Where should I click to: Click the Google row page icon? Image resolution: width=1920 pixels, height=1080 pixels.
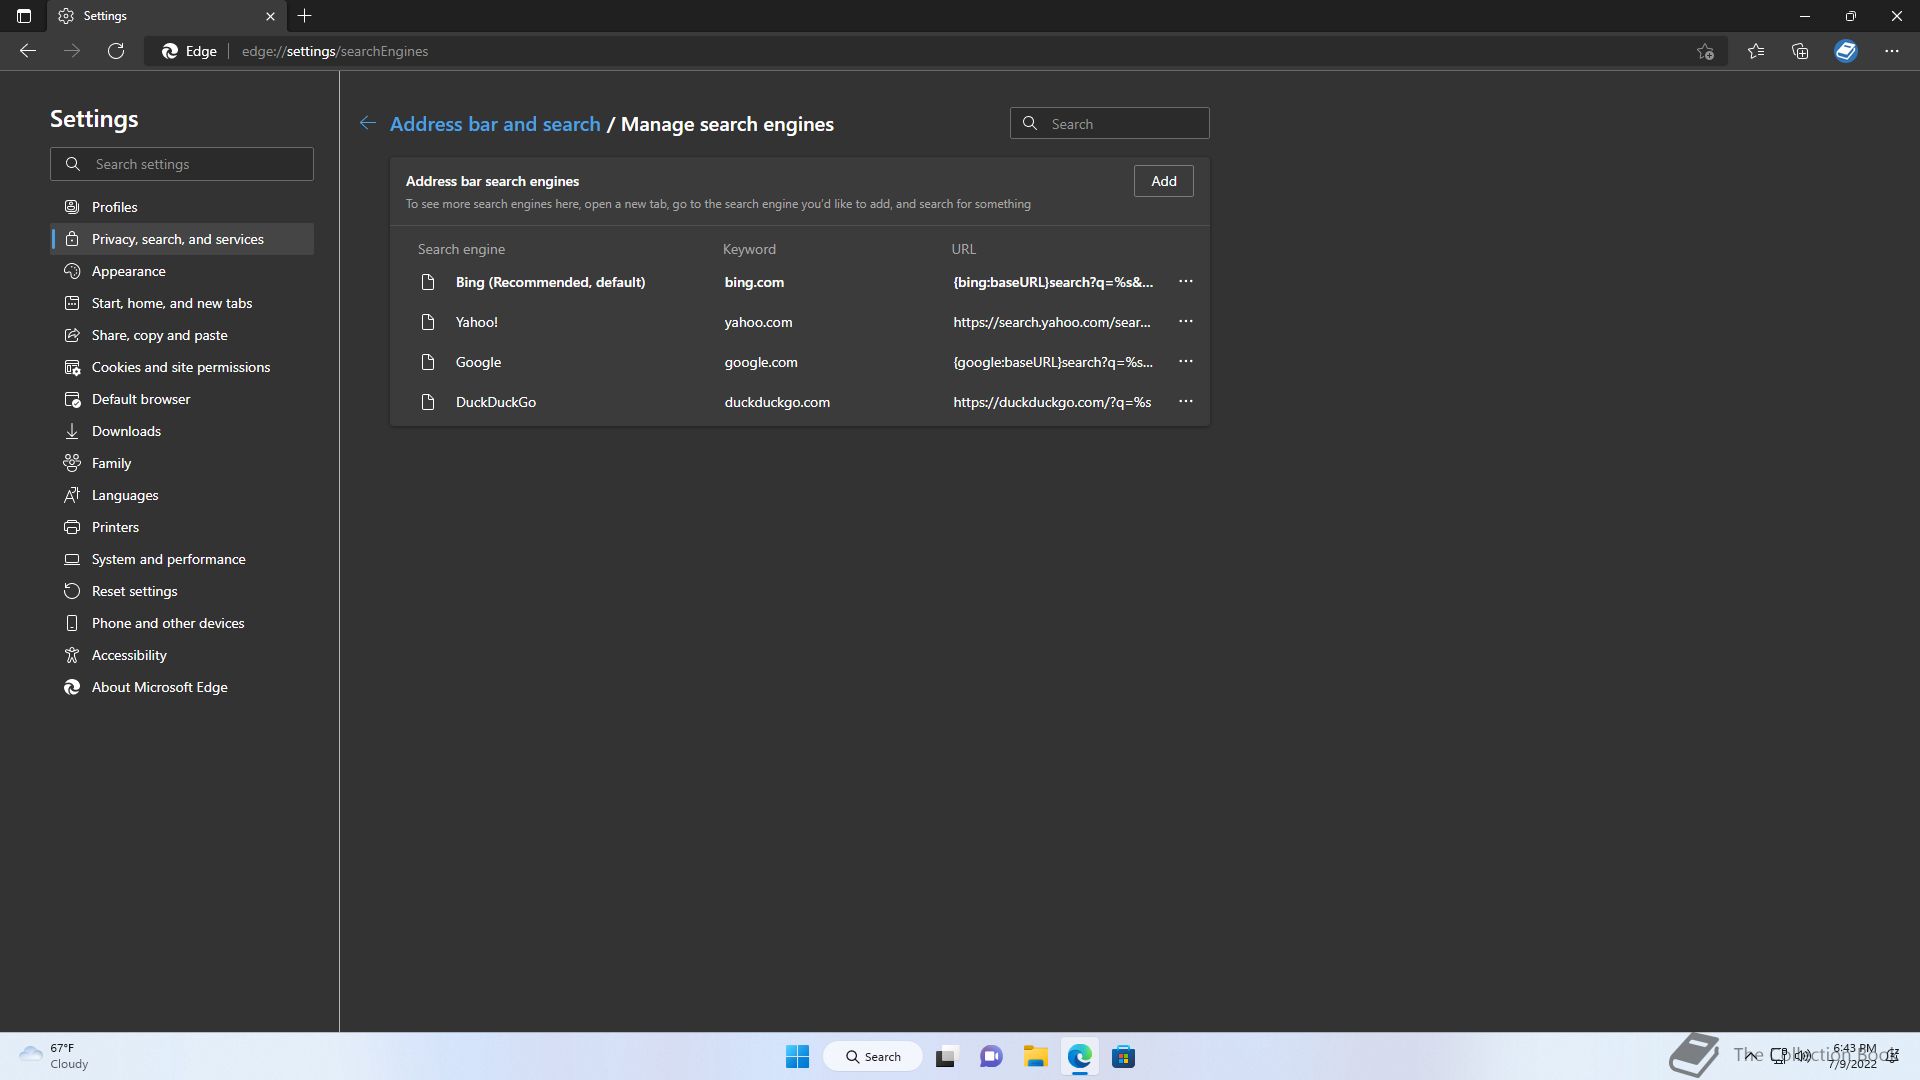pos(428,362)
